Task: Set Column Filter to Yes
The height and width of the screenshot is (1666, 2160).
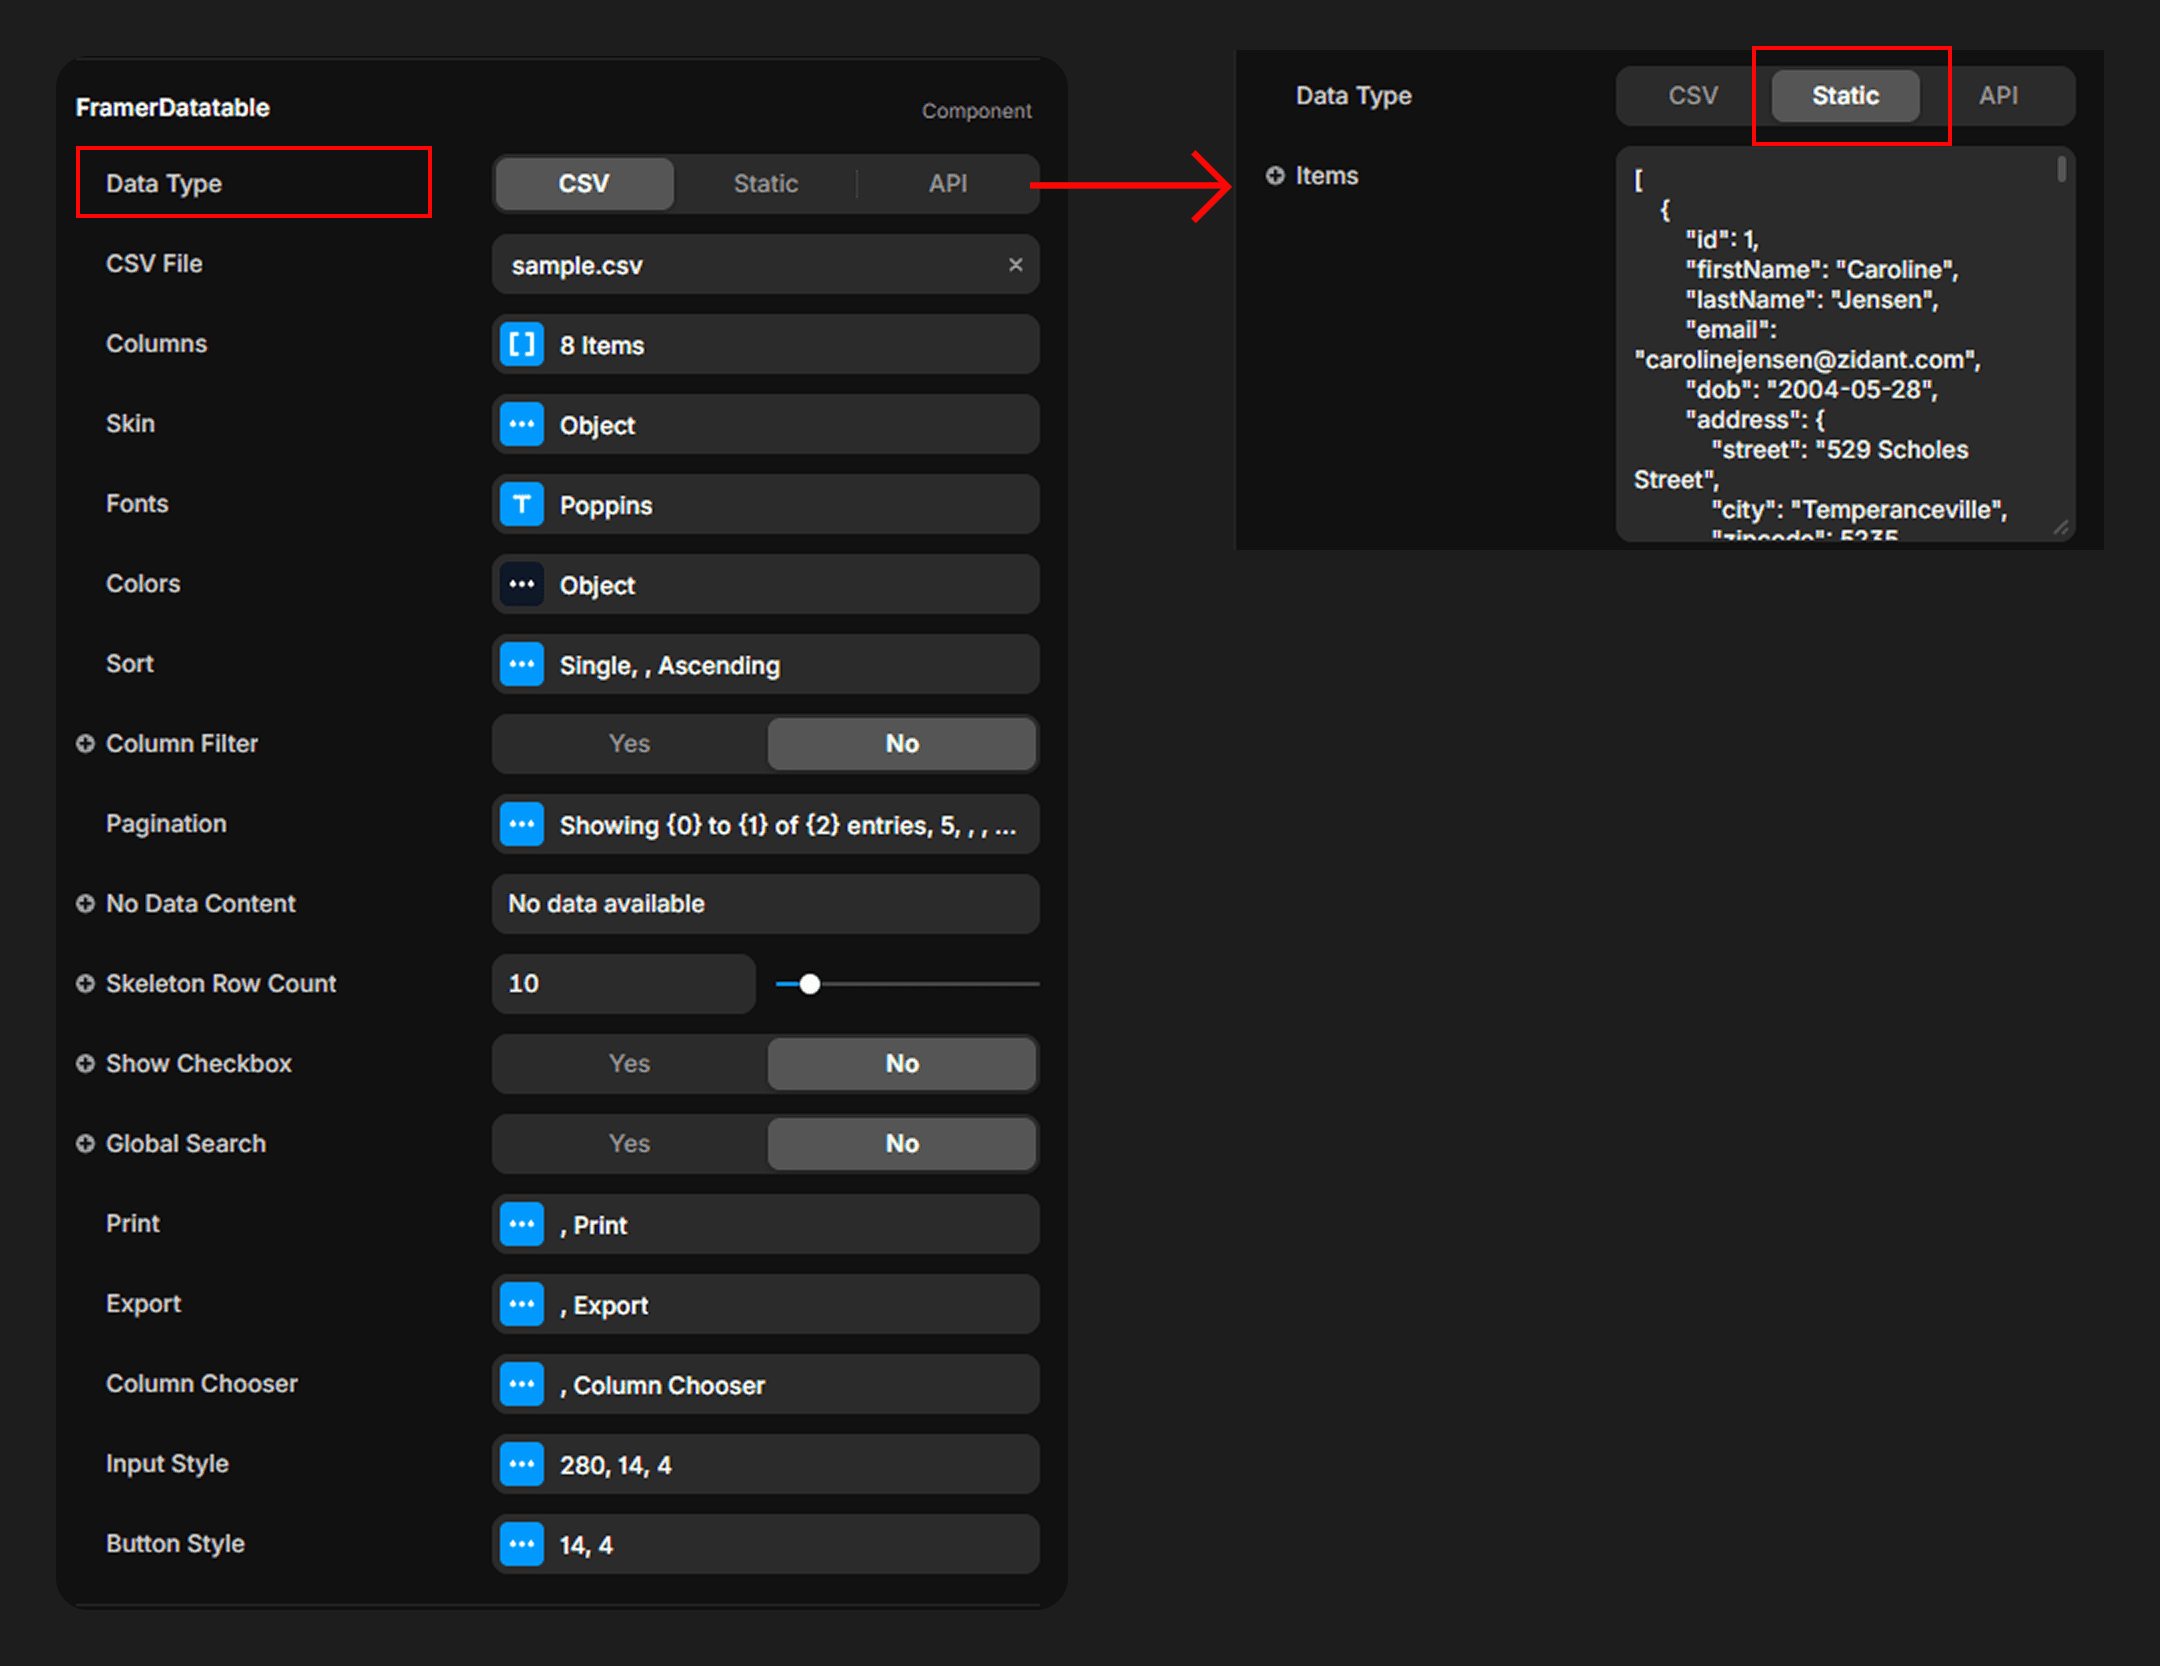Action: [x=630, y=744]
